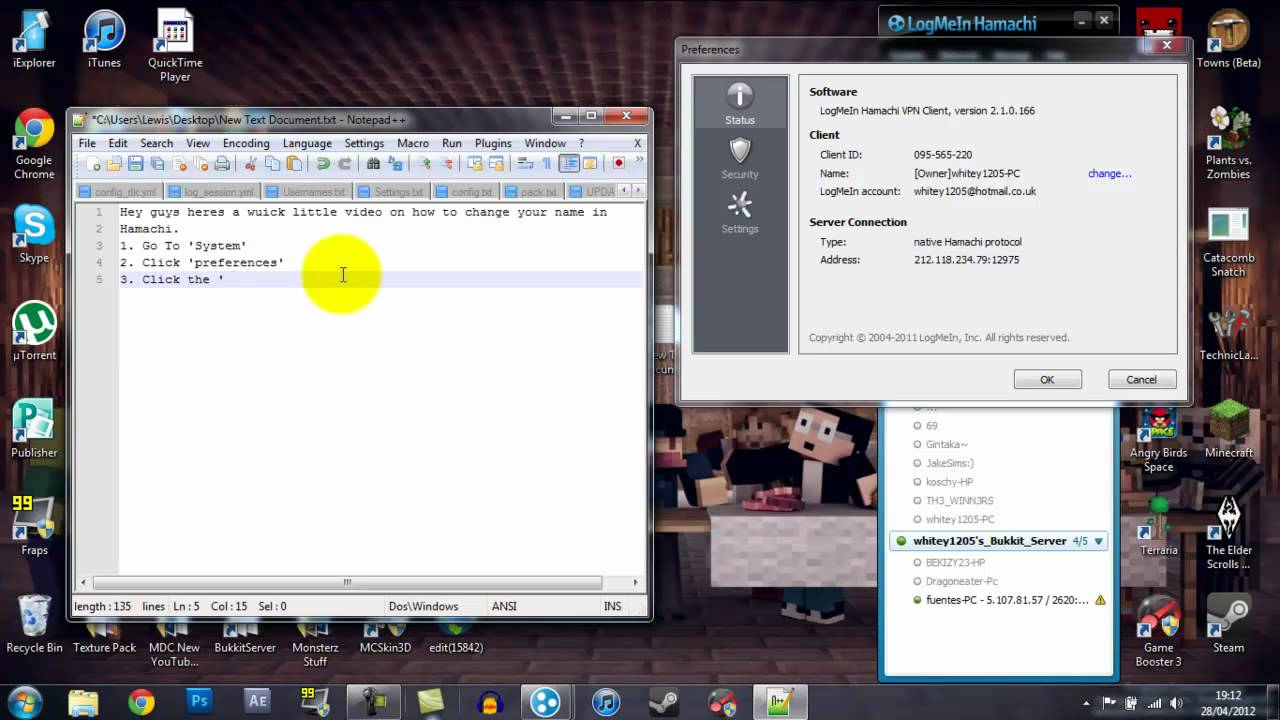Click OK in the Preferences dialog

(x=1047, y=380)
